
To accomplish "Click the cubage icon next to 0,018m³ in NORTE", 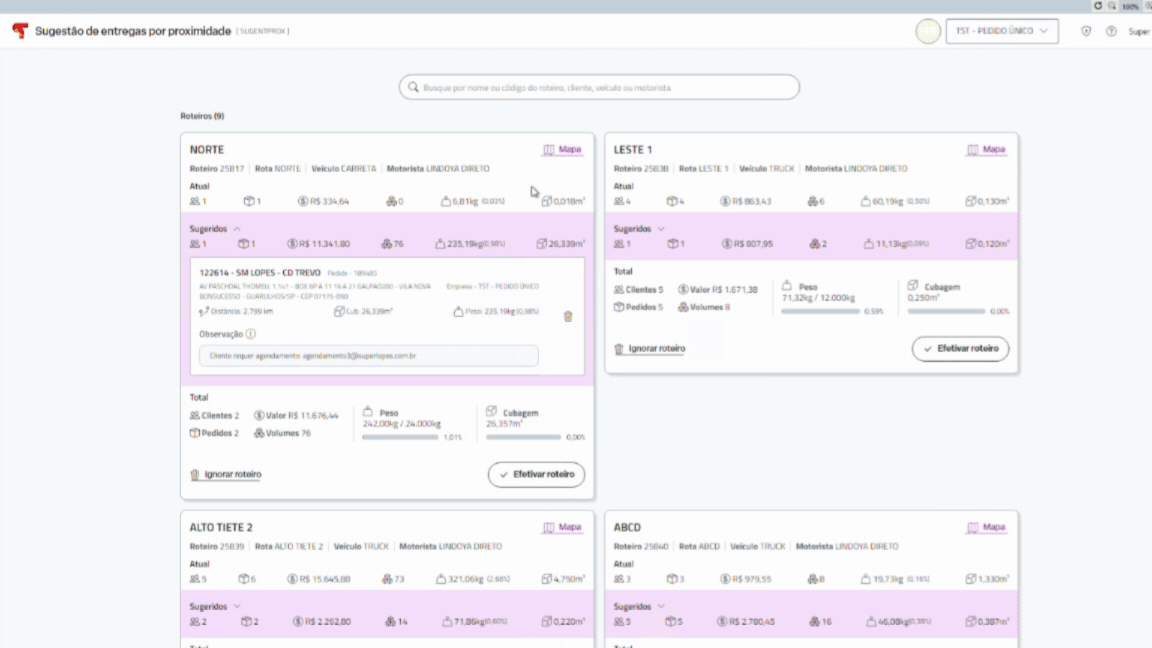I will [546, 201].
